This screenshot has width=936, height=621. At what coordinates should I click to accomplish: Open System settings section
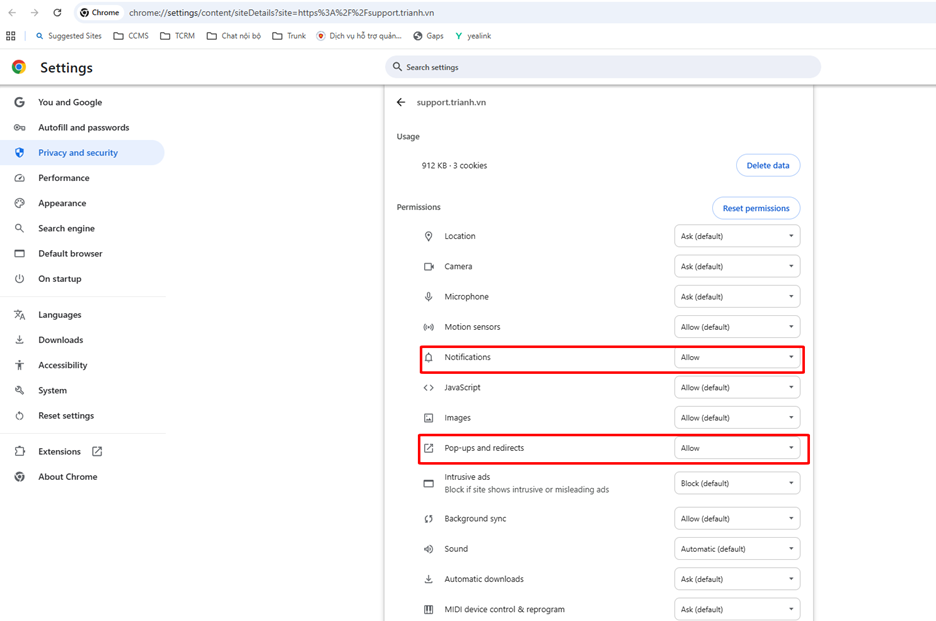(x=82, y=391)
